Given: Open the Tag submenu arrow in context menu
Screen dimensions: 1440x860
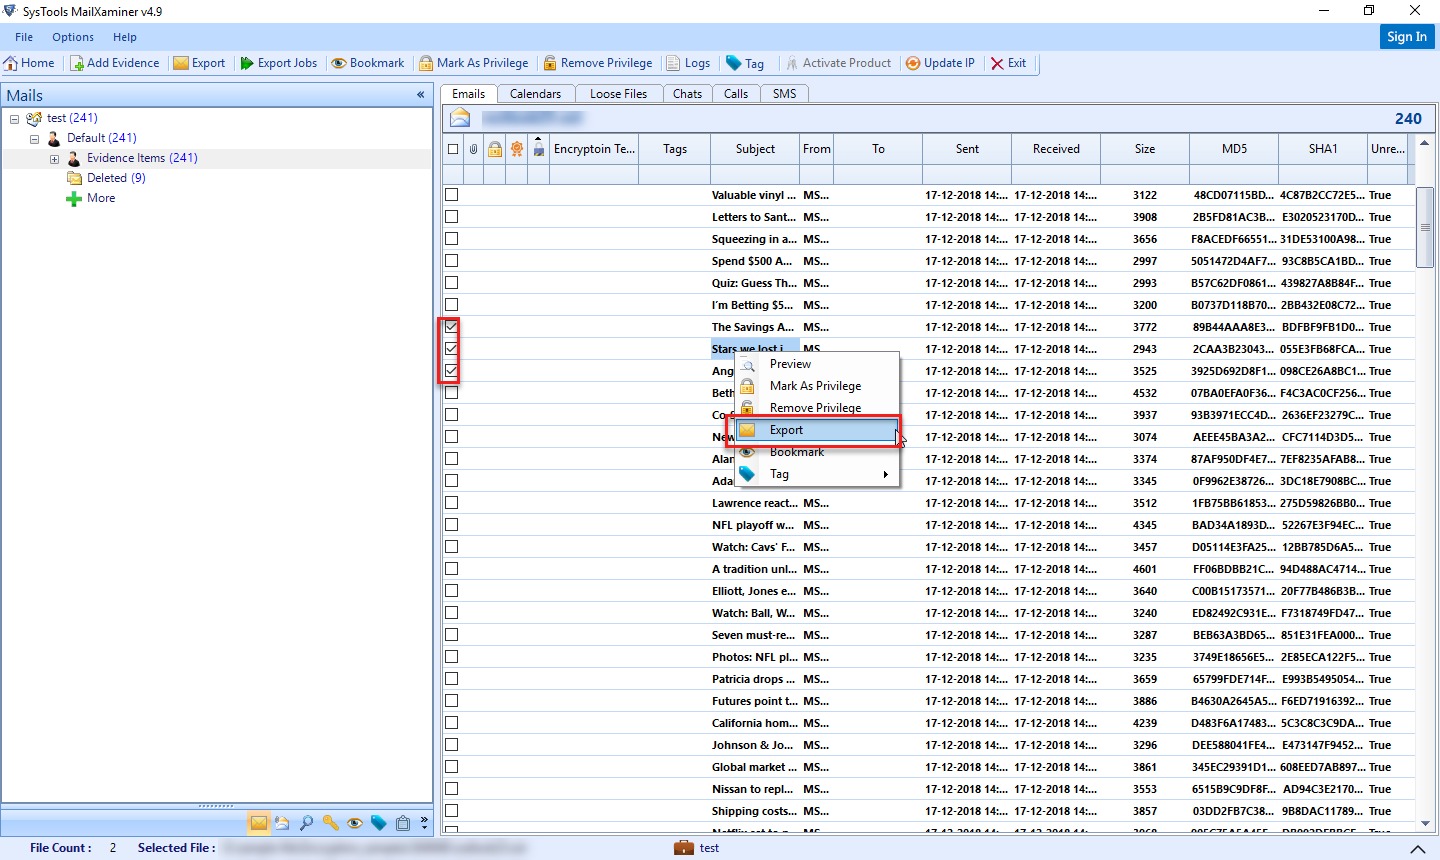Looking at the screenshot, I should 886,475.
